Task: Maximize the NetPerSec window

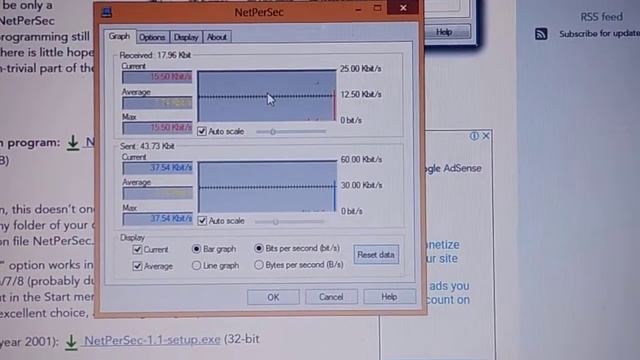Action: click(x=378, y=8)
